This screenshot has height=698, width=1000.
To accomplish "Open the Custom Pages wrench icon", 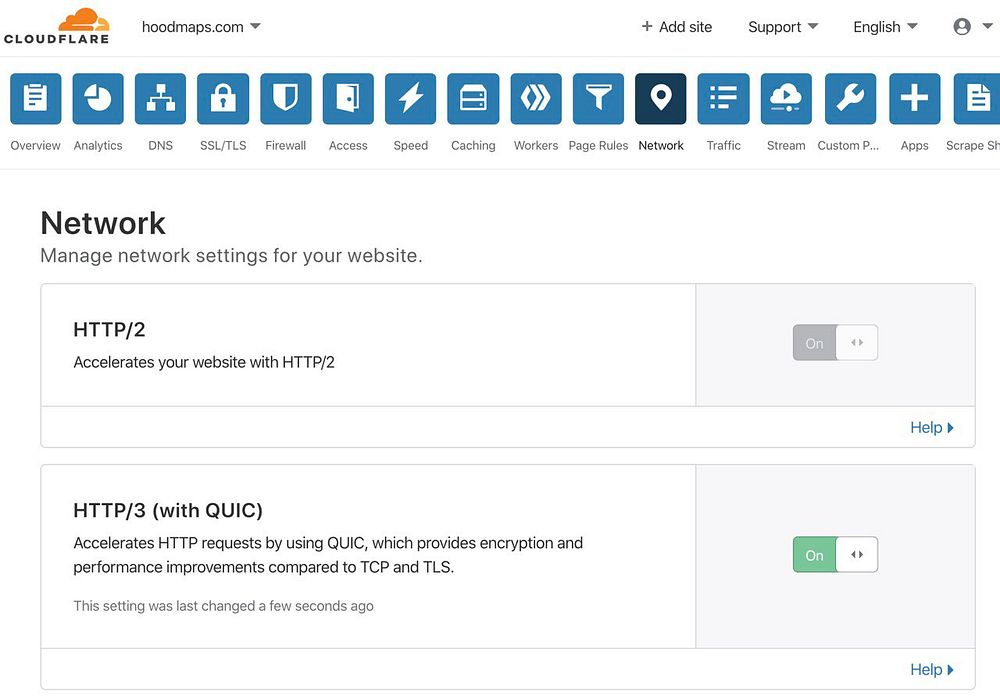I will [x=850, y=98].
